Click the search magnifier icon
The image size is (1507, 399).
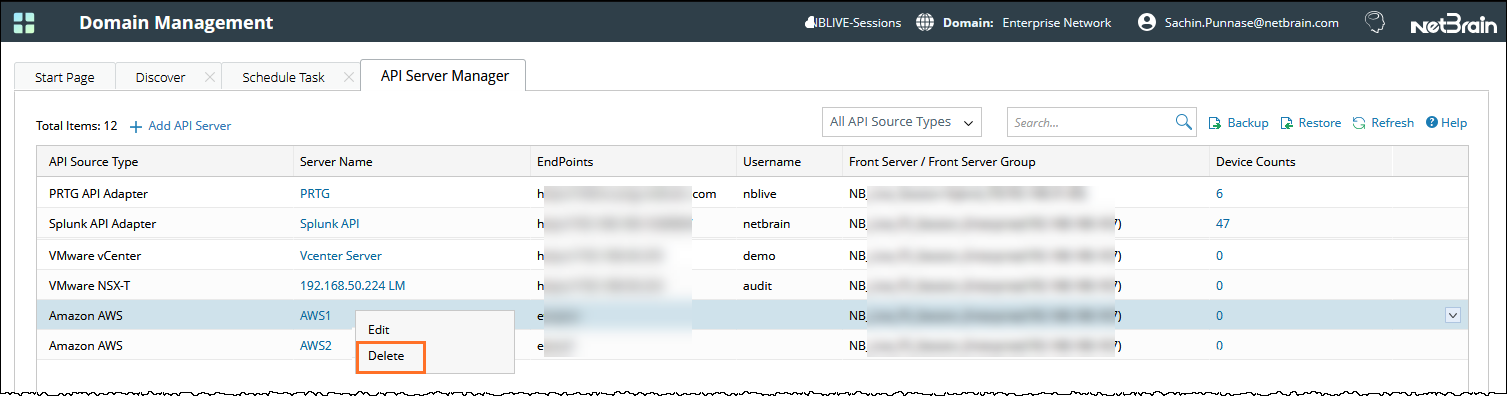1184,122
